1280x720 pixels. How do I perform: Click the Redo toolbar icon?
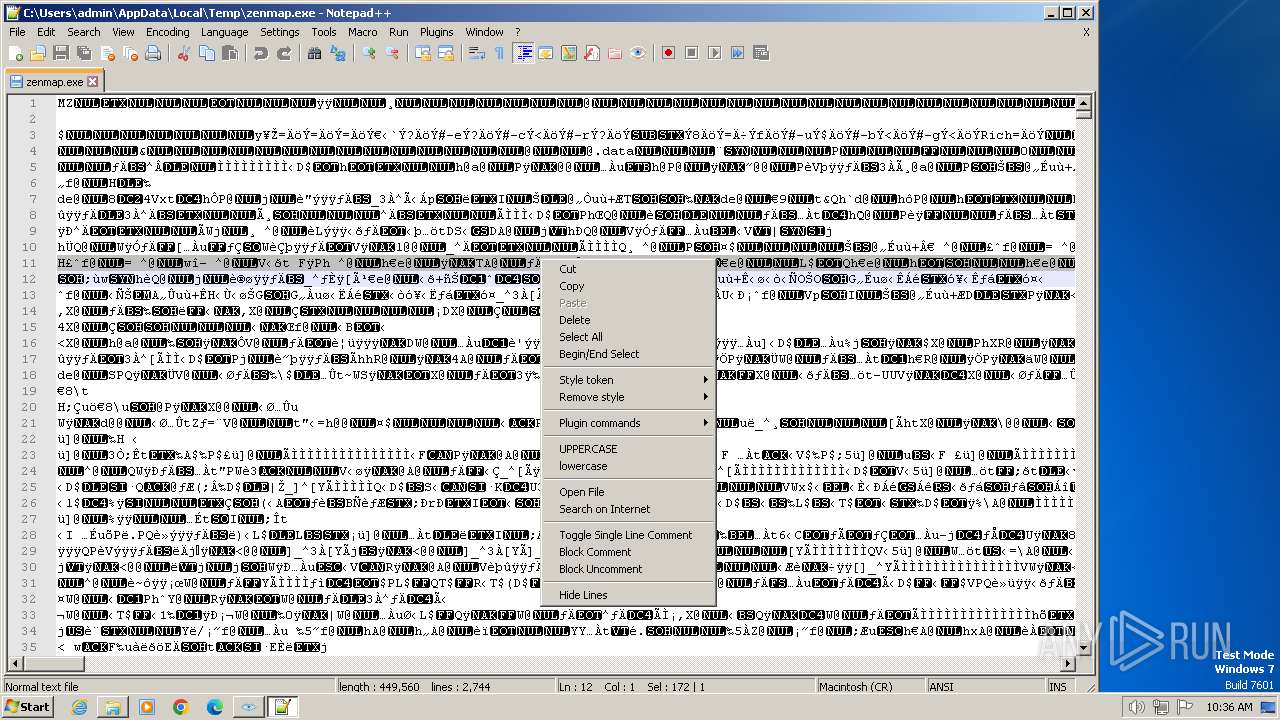(x=284, y=53)
